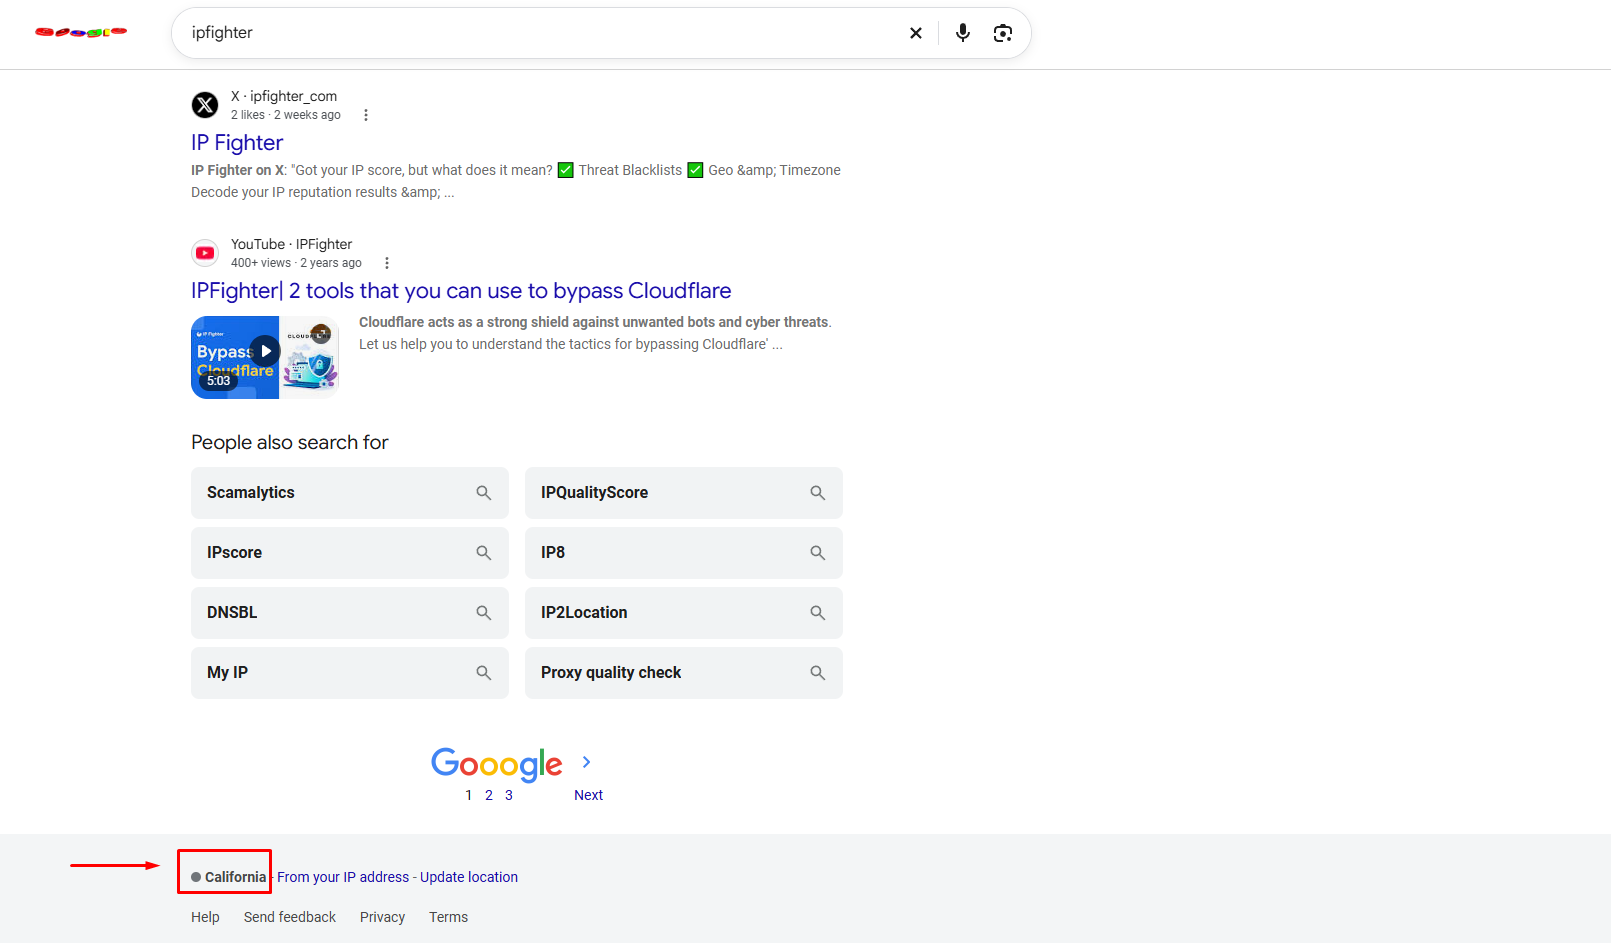Open the Help footer link
The height and width of the screenshot is (943, 1611).
coord(205,917)
